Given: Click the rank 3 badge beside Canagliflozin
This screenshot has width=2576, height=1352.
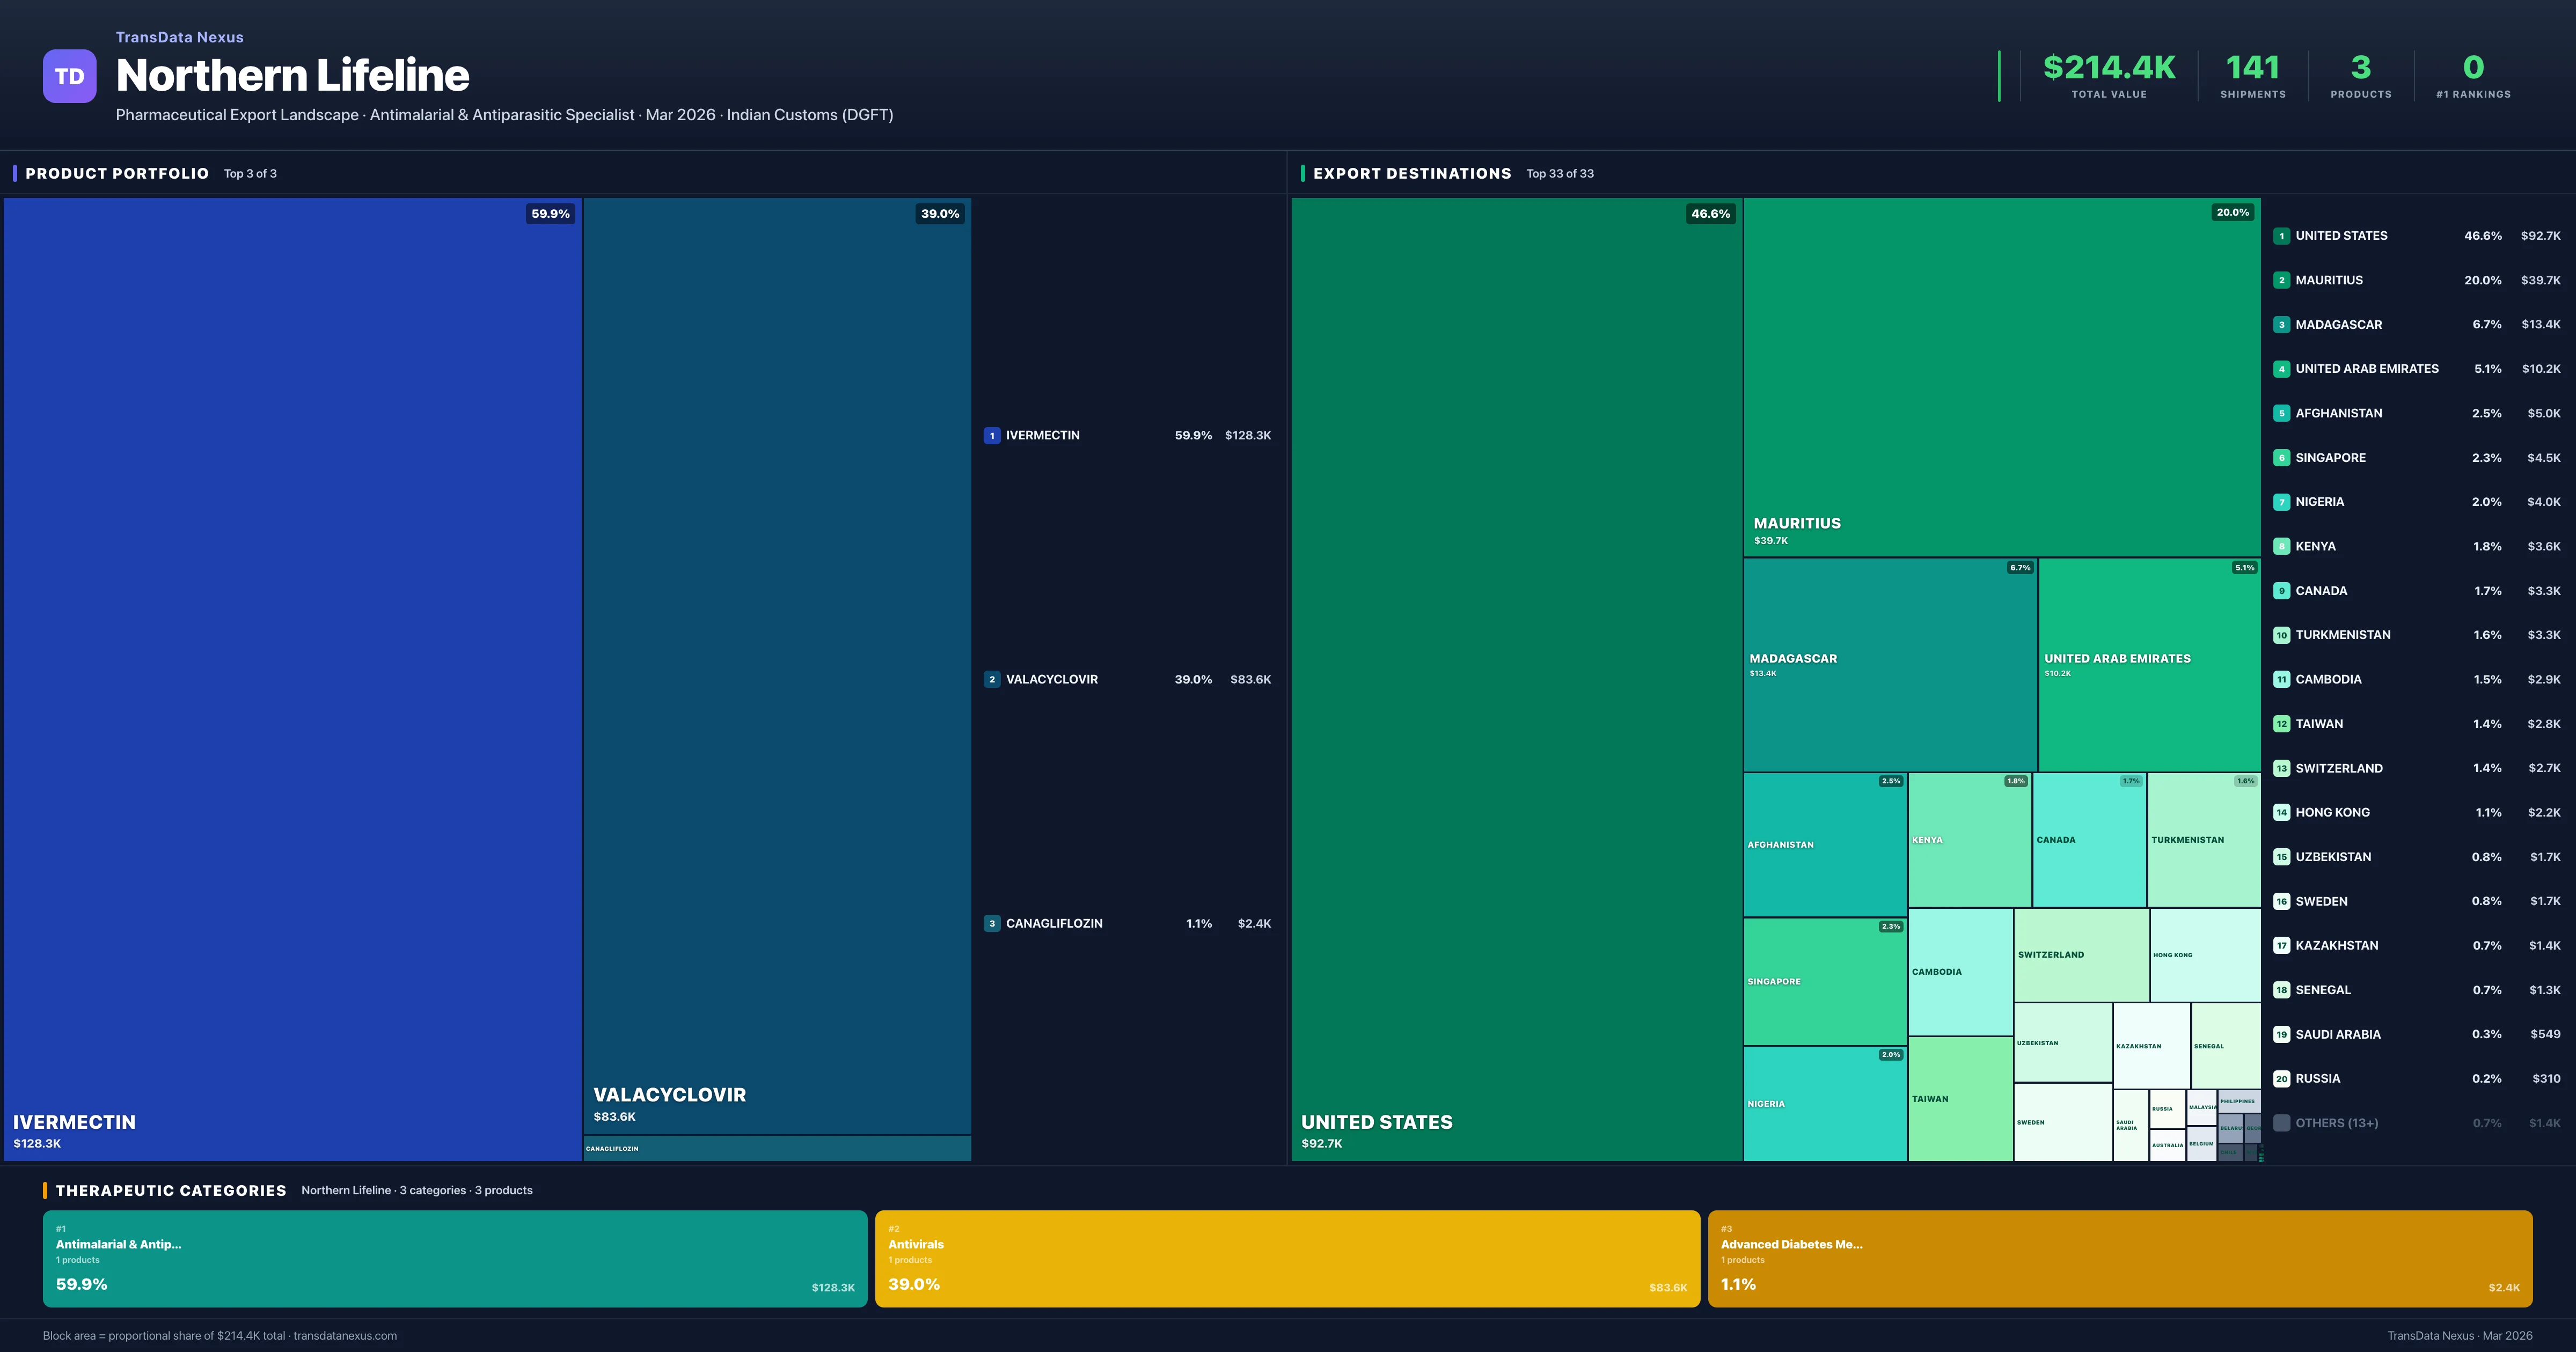Looking at the screenshot, I should (991, 923).
